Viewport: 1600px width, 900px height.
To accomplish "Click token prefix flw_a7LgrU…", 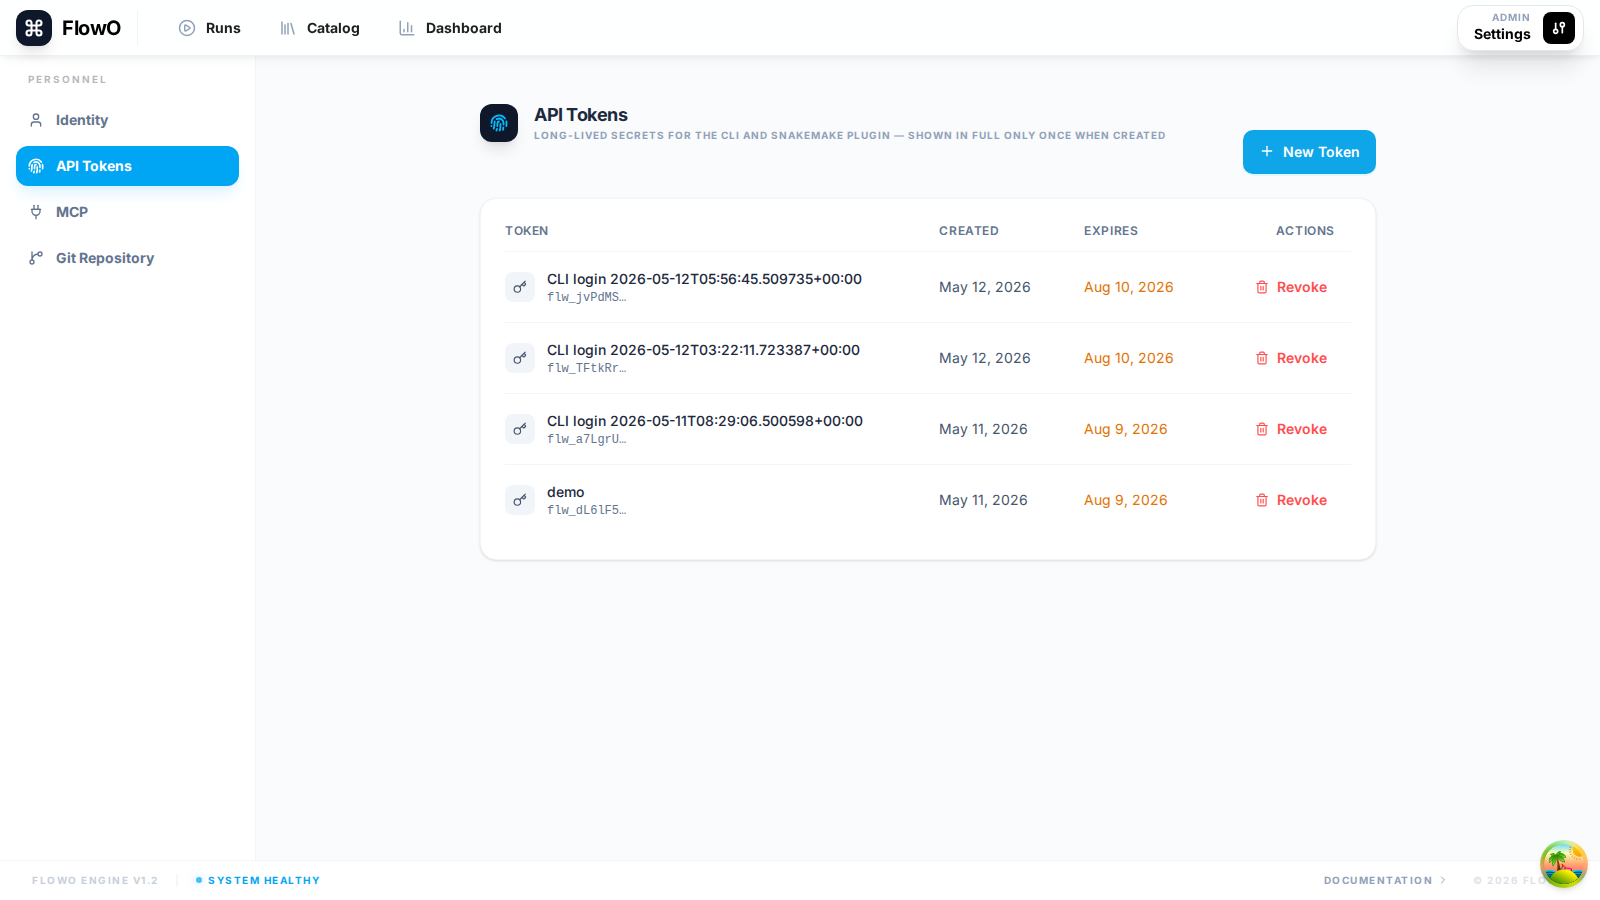I will pyautogui.click(x=587, y=439).
